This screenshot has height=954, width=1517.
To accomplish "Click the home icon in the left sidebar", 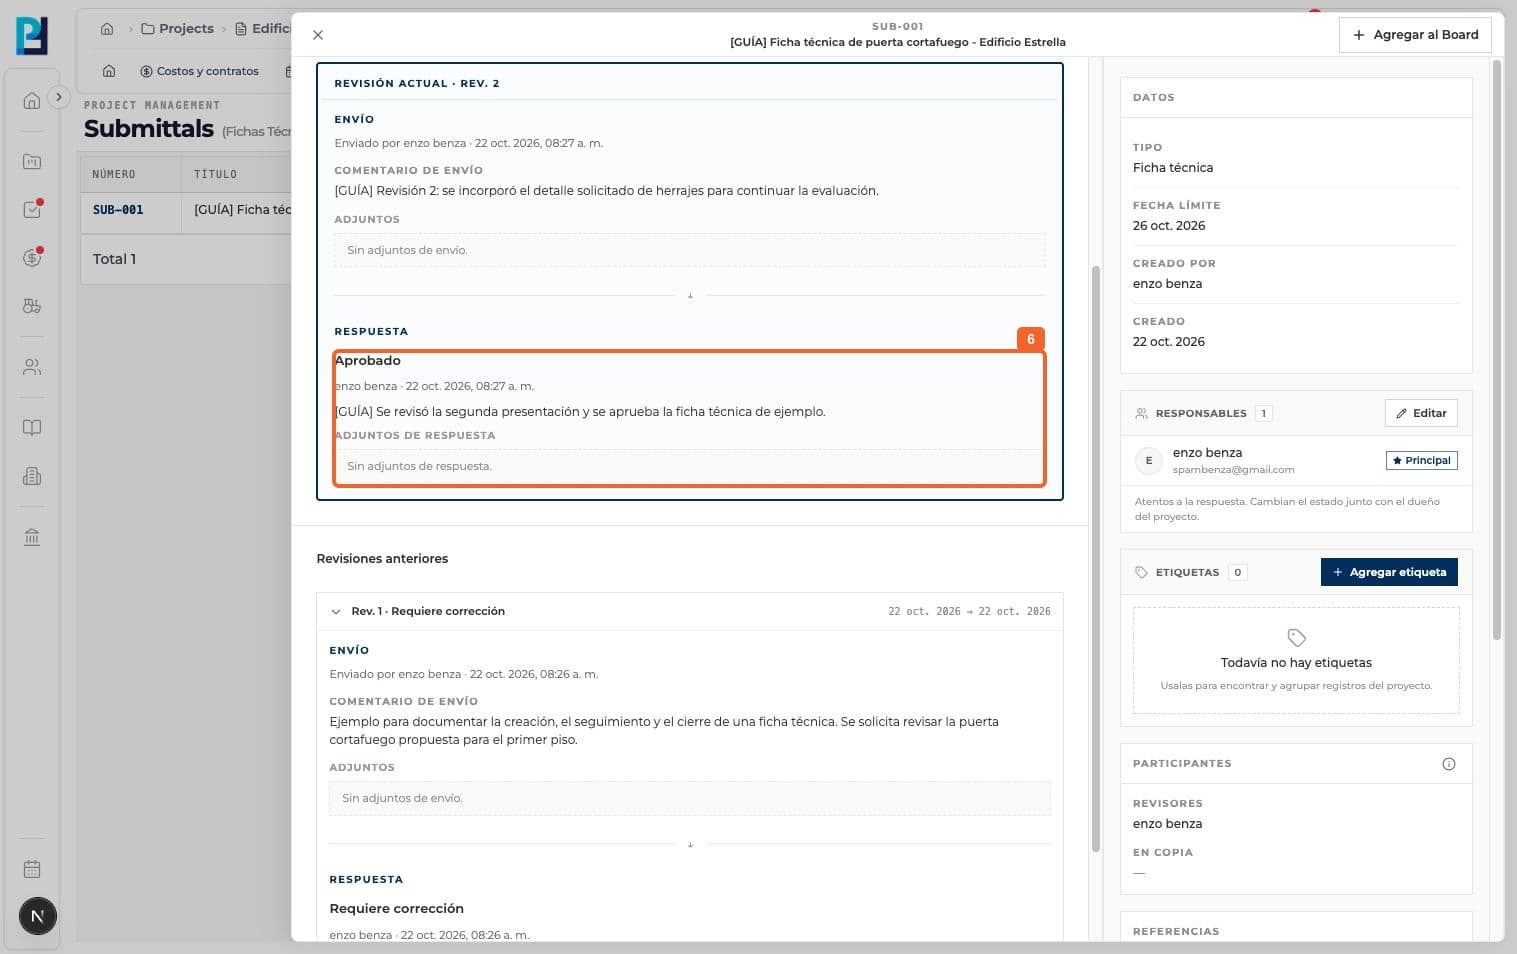I will 32,100.
